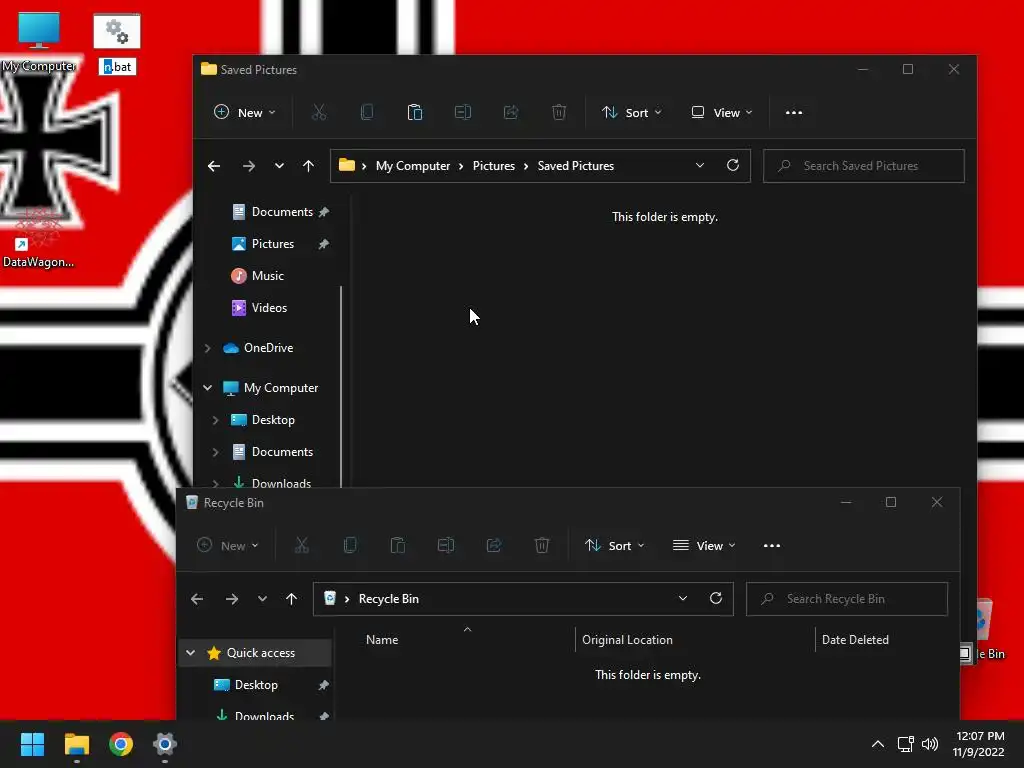Open recent locations chevron in Saved Pictures

pos(279,166)
